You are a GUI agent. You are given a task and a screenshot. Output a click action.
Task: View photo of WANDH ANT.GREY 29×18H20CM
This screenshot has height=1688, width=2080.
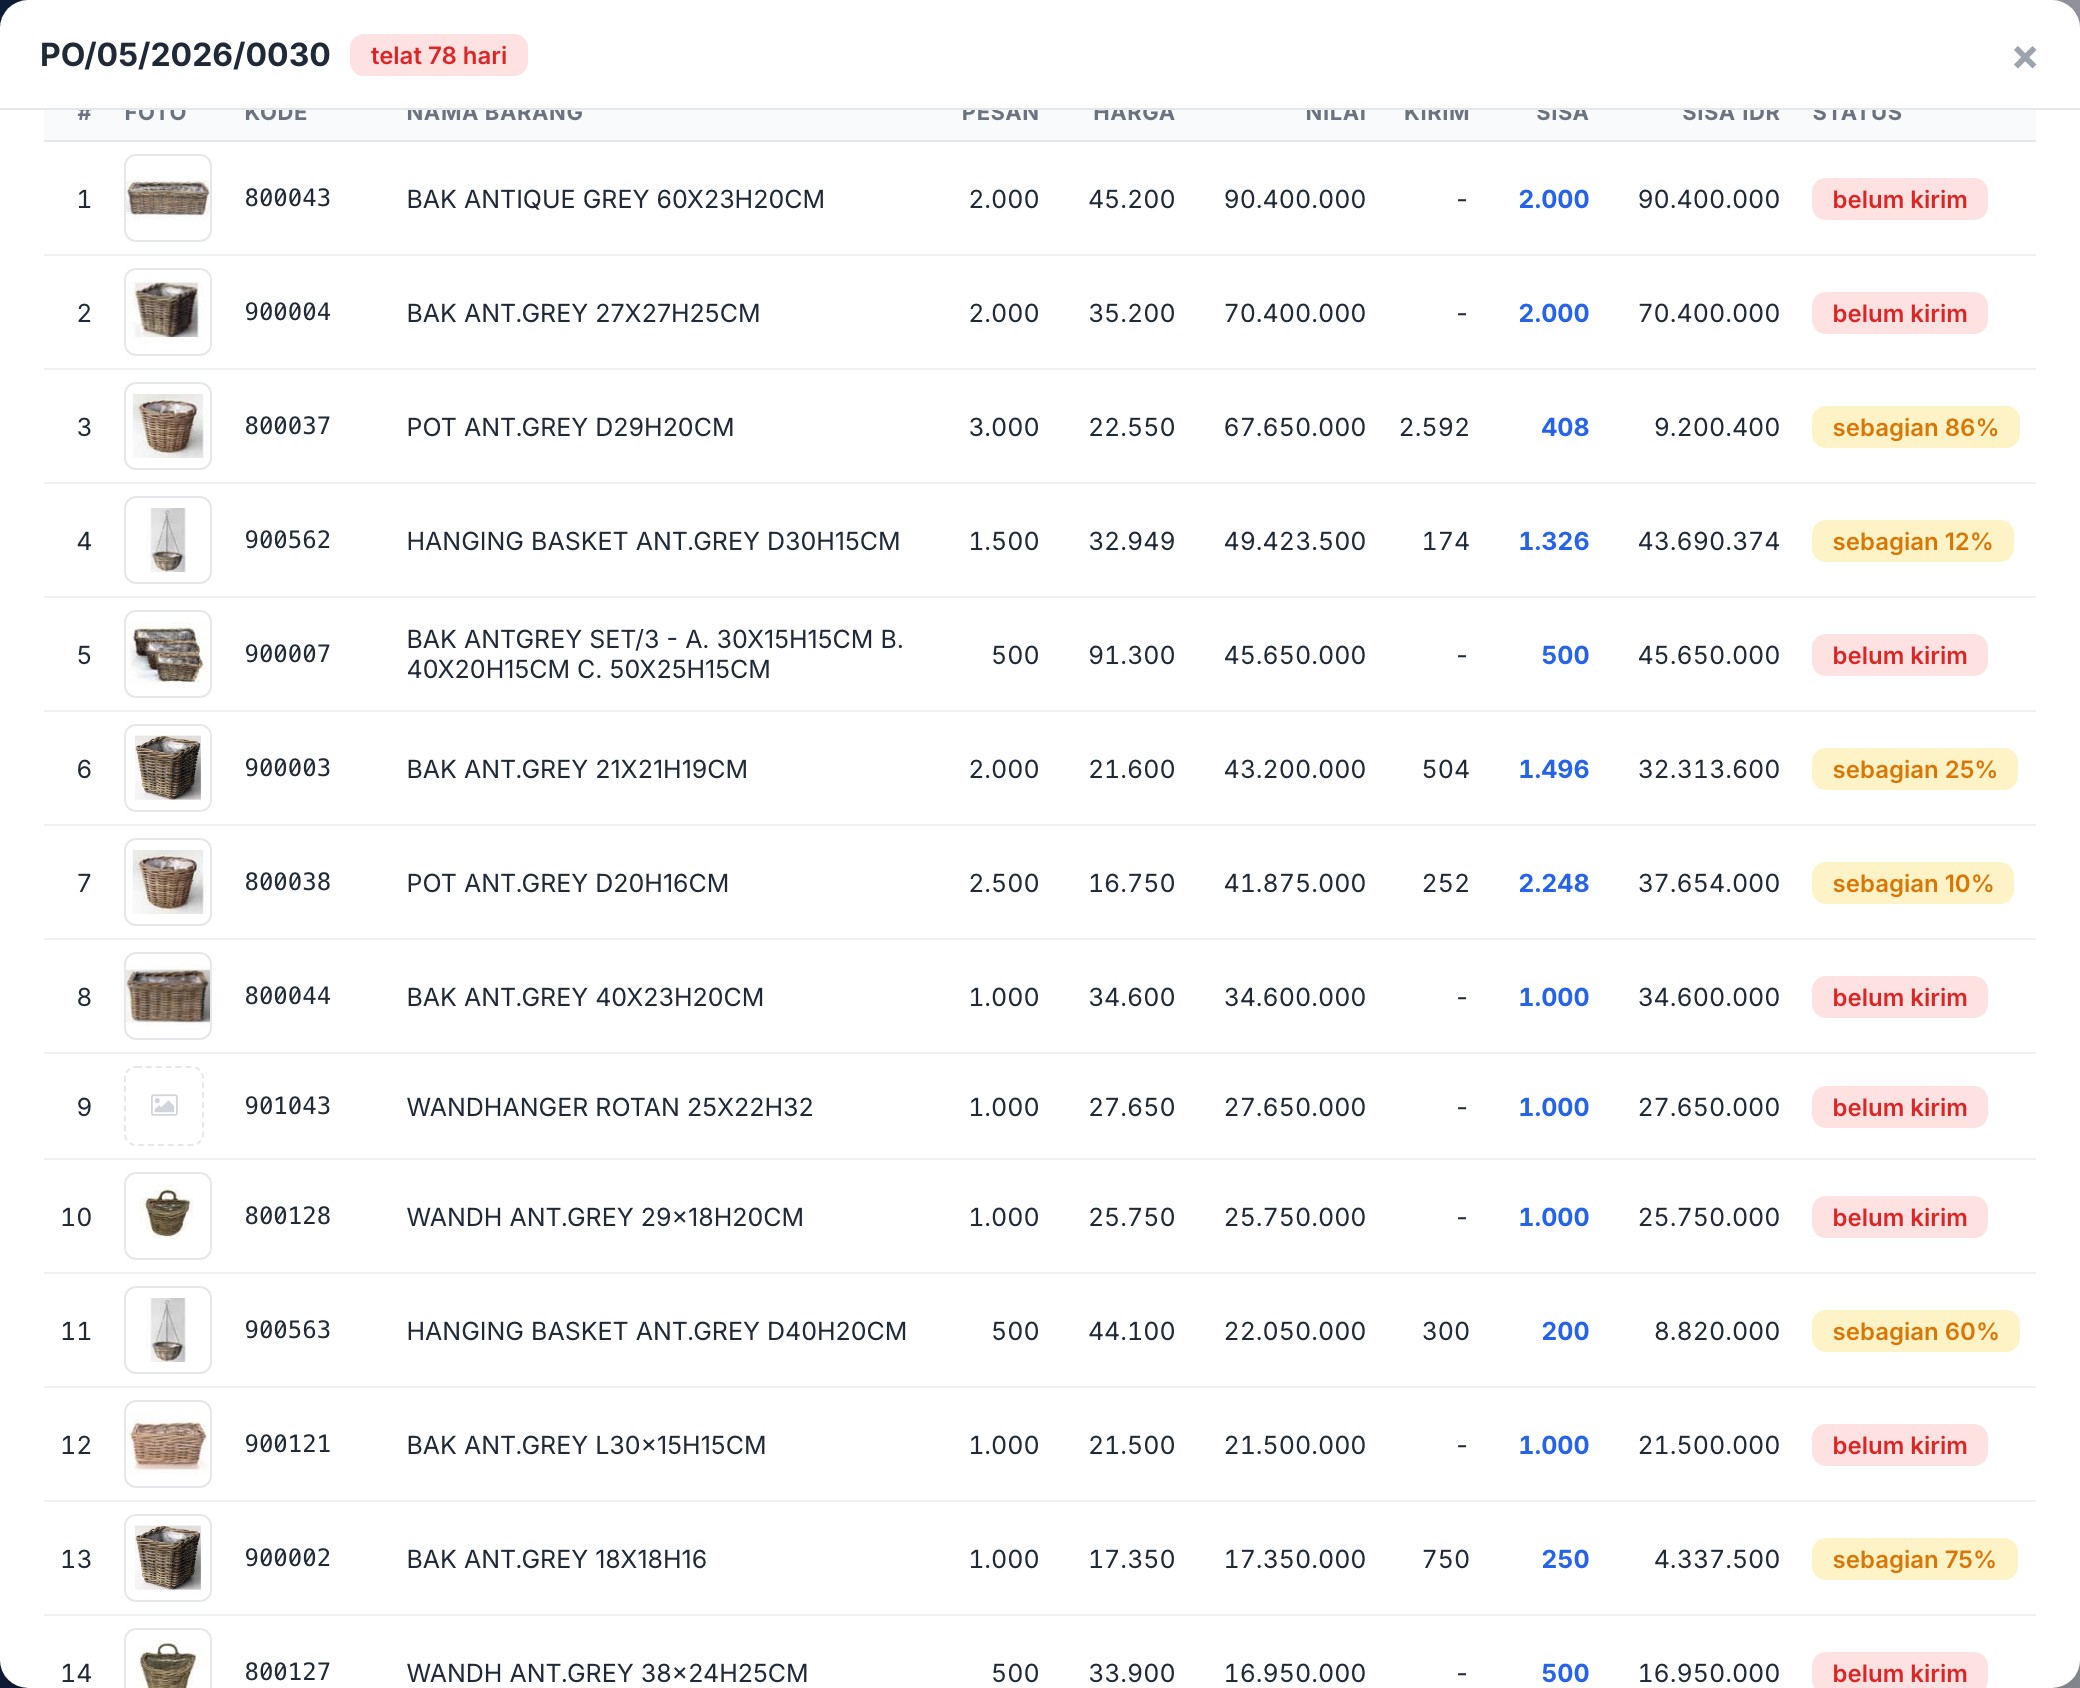tap(168, 1216)
